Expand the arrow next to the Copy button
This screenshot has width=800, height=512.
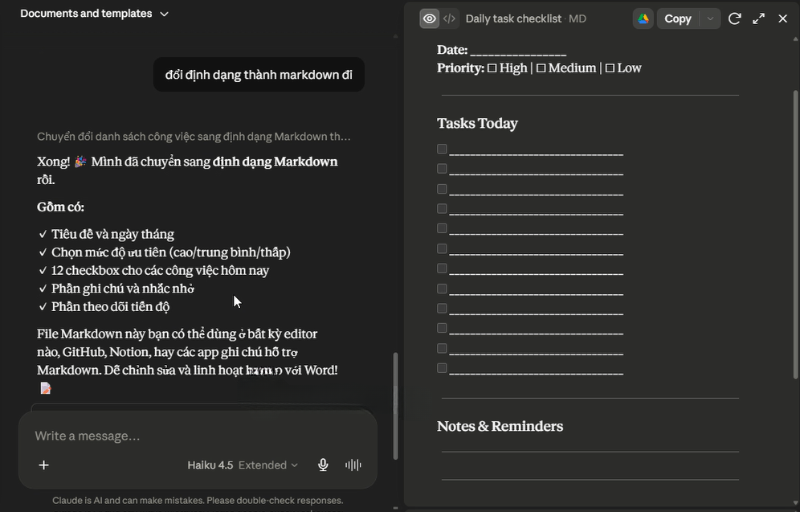point(710,19)
